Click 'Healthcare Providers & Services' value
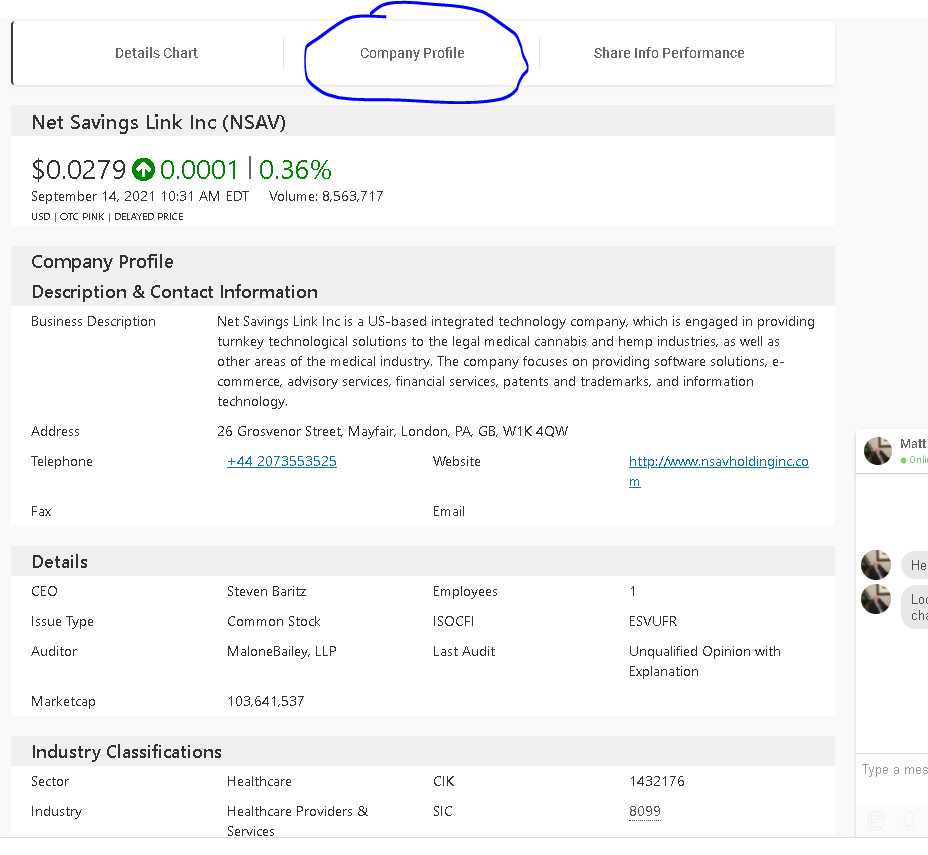The width and height of the screenshot is (928, 855). [297, 821]
